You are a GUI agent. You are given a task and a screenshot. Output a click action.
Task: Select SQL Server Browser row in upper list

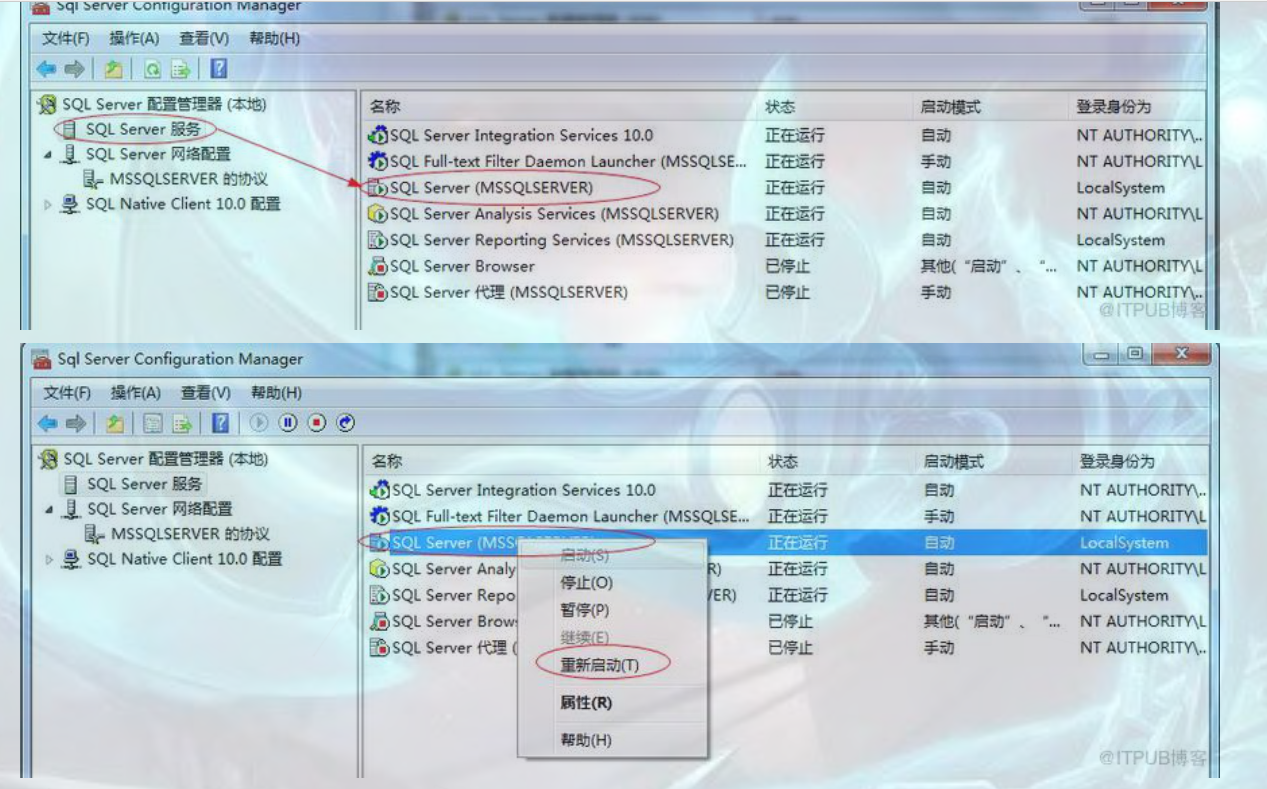point(785,266)
